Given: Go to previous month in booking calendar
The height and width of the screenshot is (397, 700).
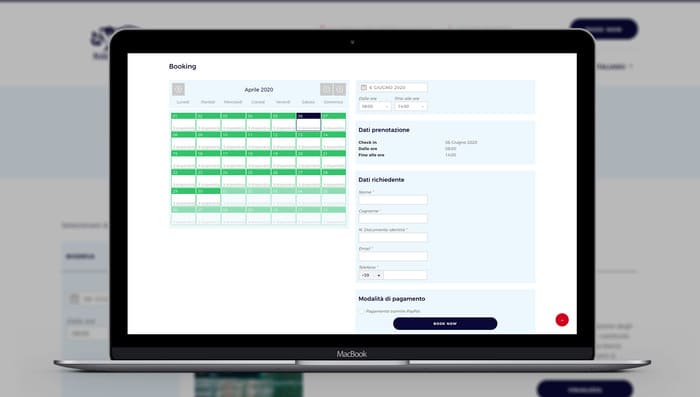Looking at the screenshot, I should click(x=178, y=89).
